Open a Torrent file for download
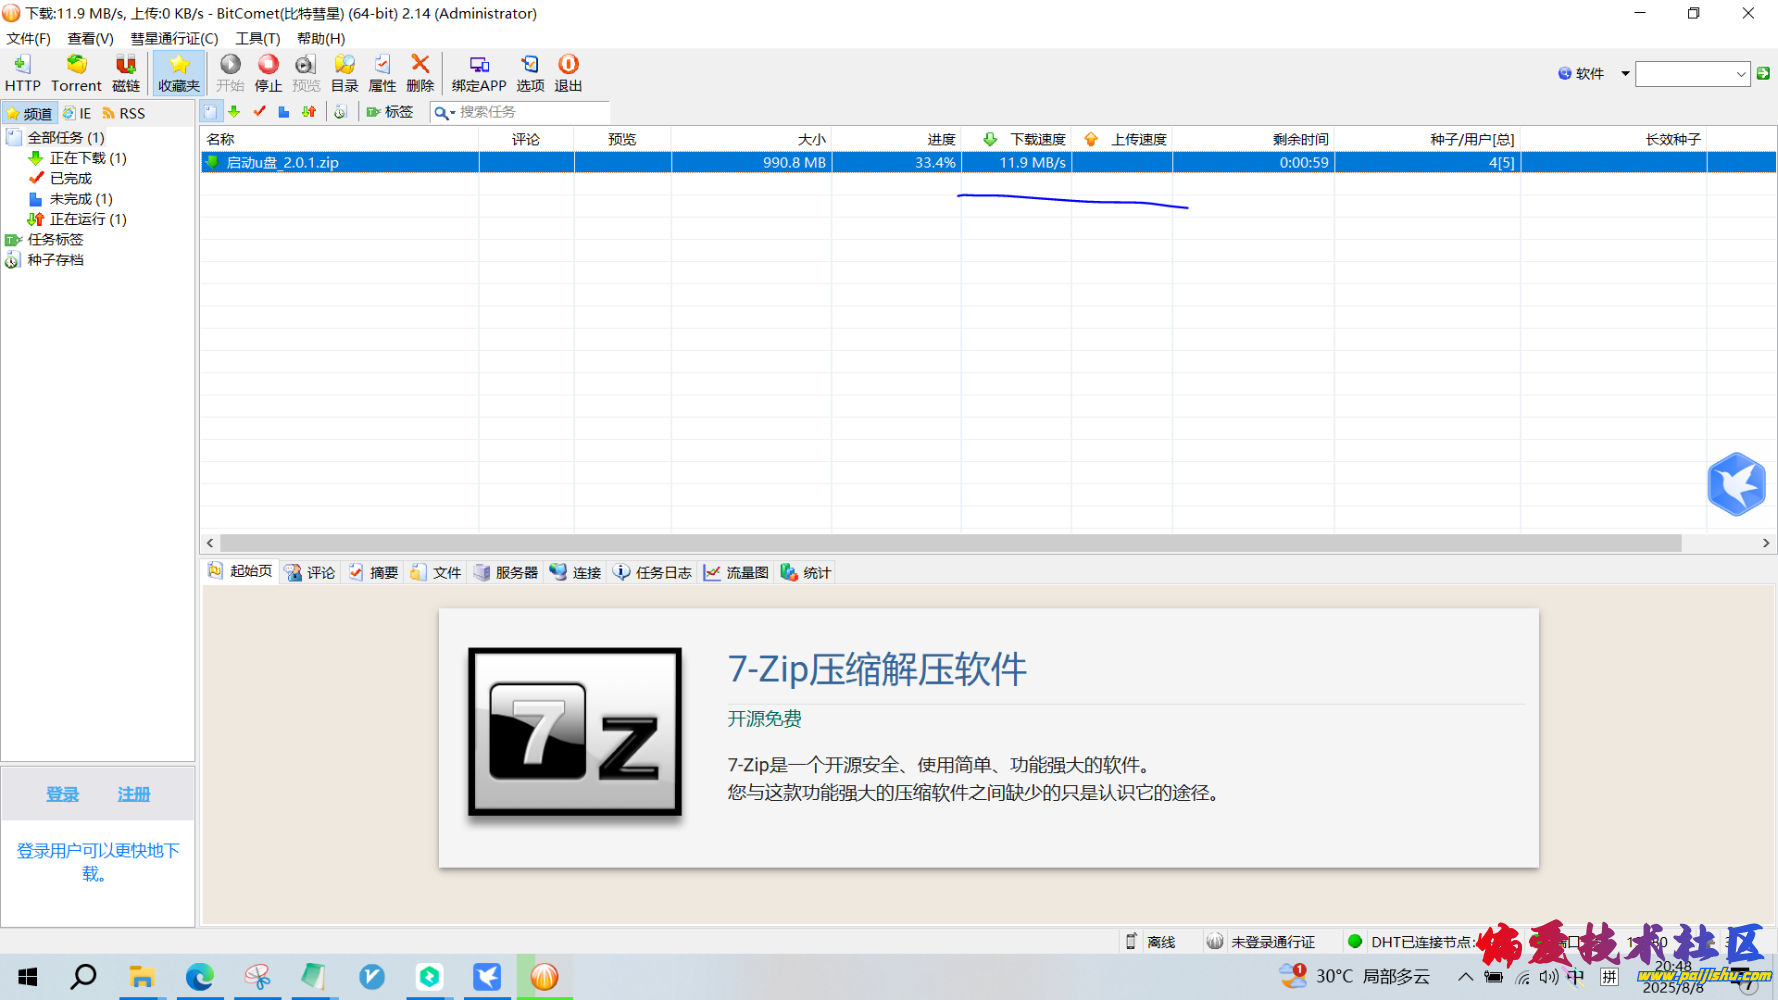1778x1000 pixels. tap(76, 72)
